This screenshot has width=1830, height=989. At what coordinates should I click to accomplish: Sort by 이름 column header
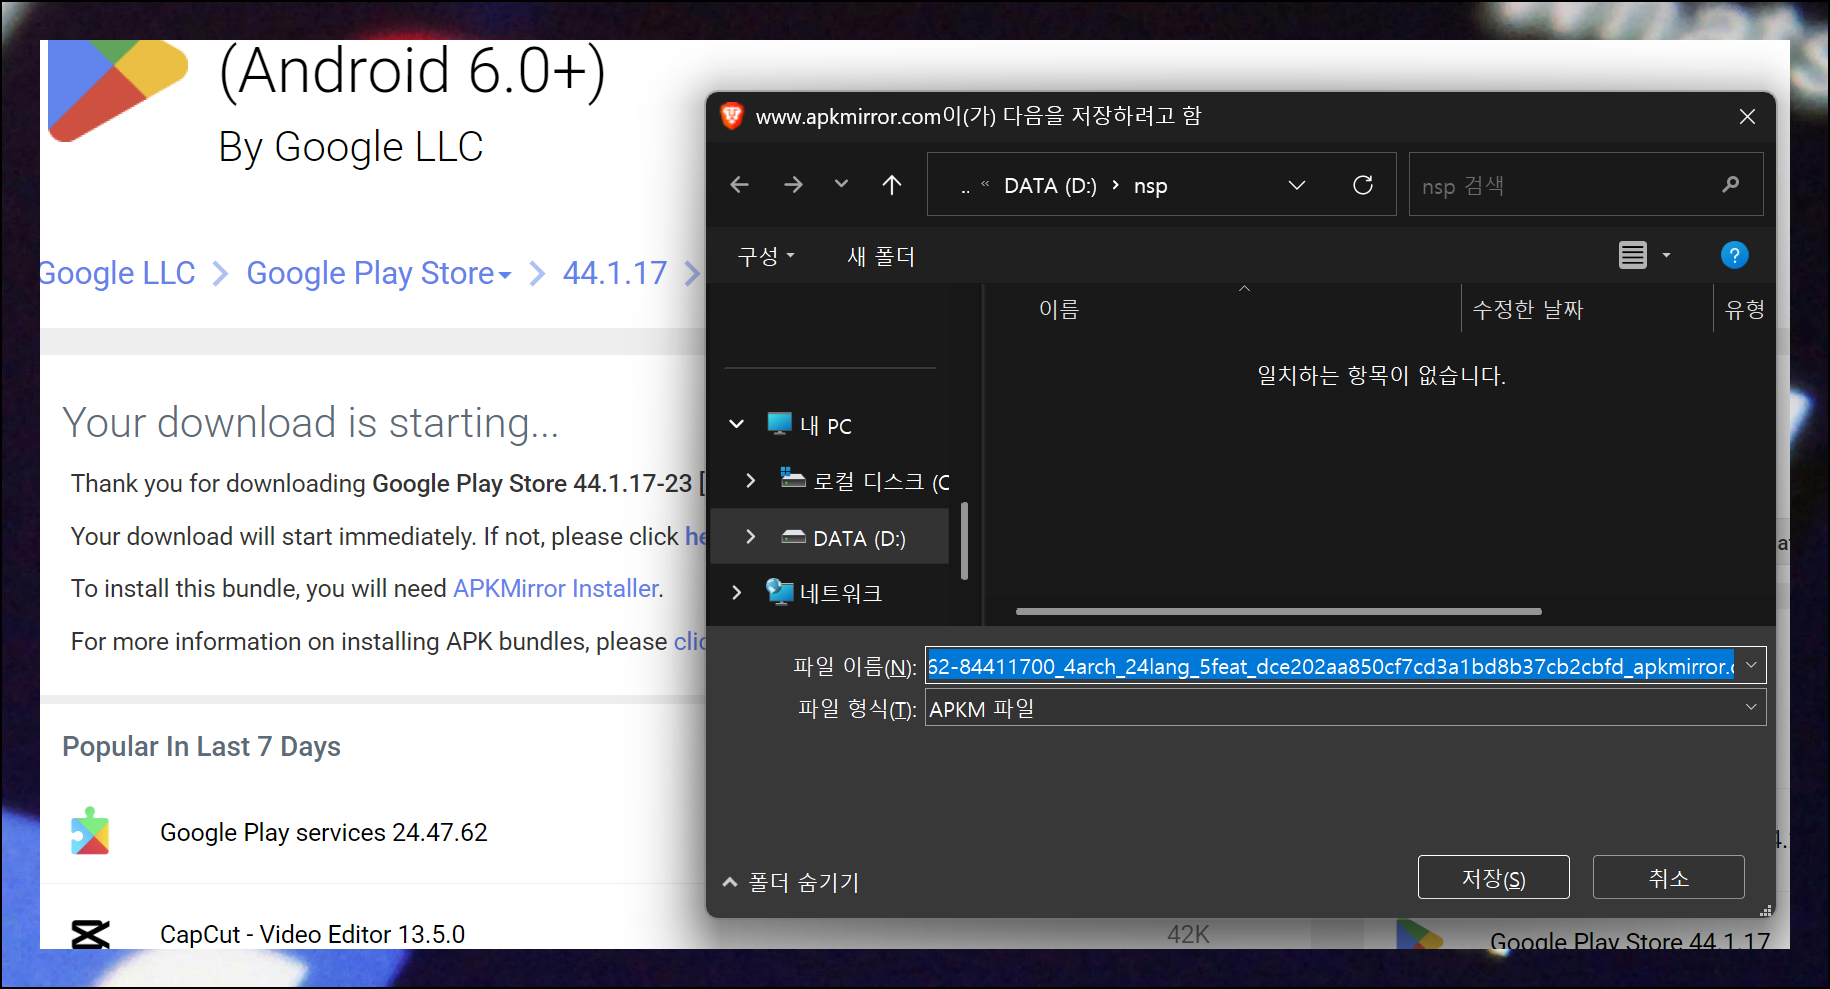(1058, 309)
